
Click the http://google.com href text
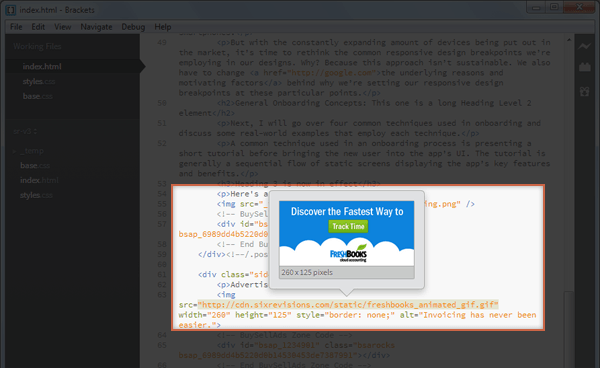(331, 73)
